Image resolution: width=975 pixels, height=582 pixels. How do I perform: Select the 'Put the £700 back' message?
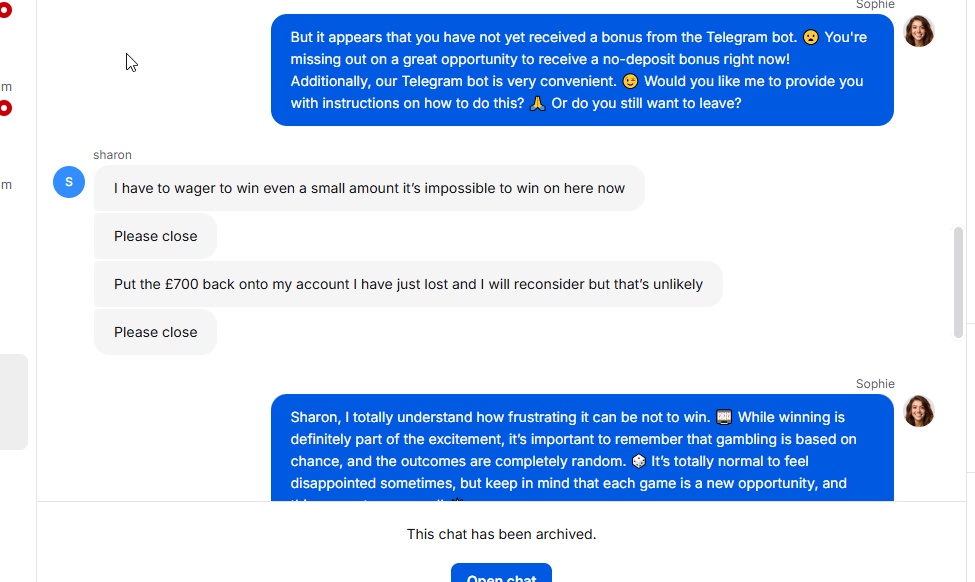[x=408, y=284]
